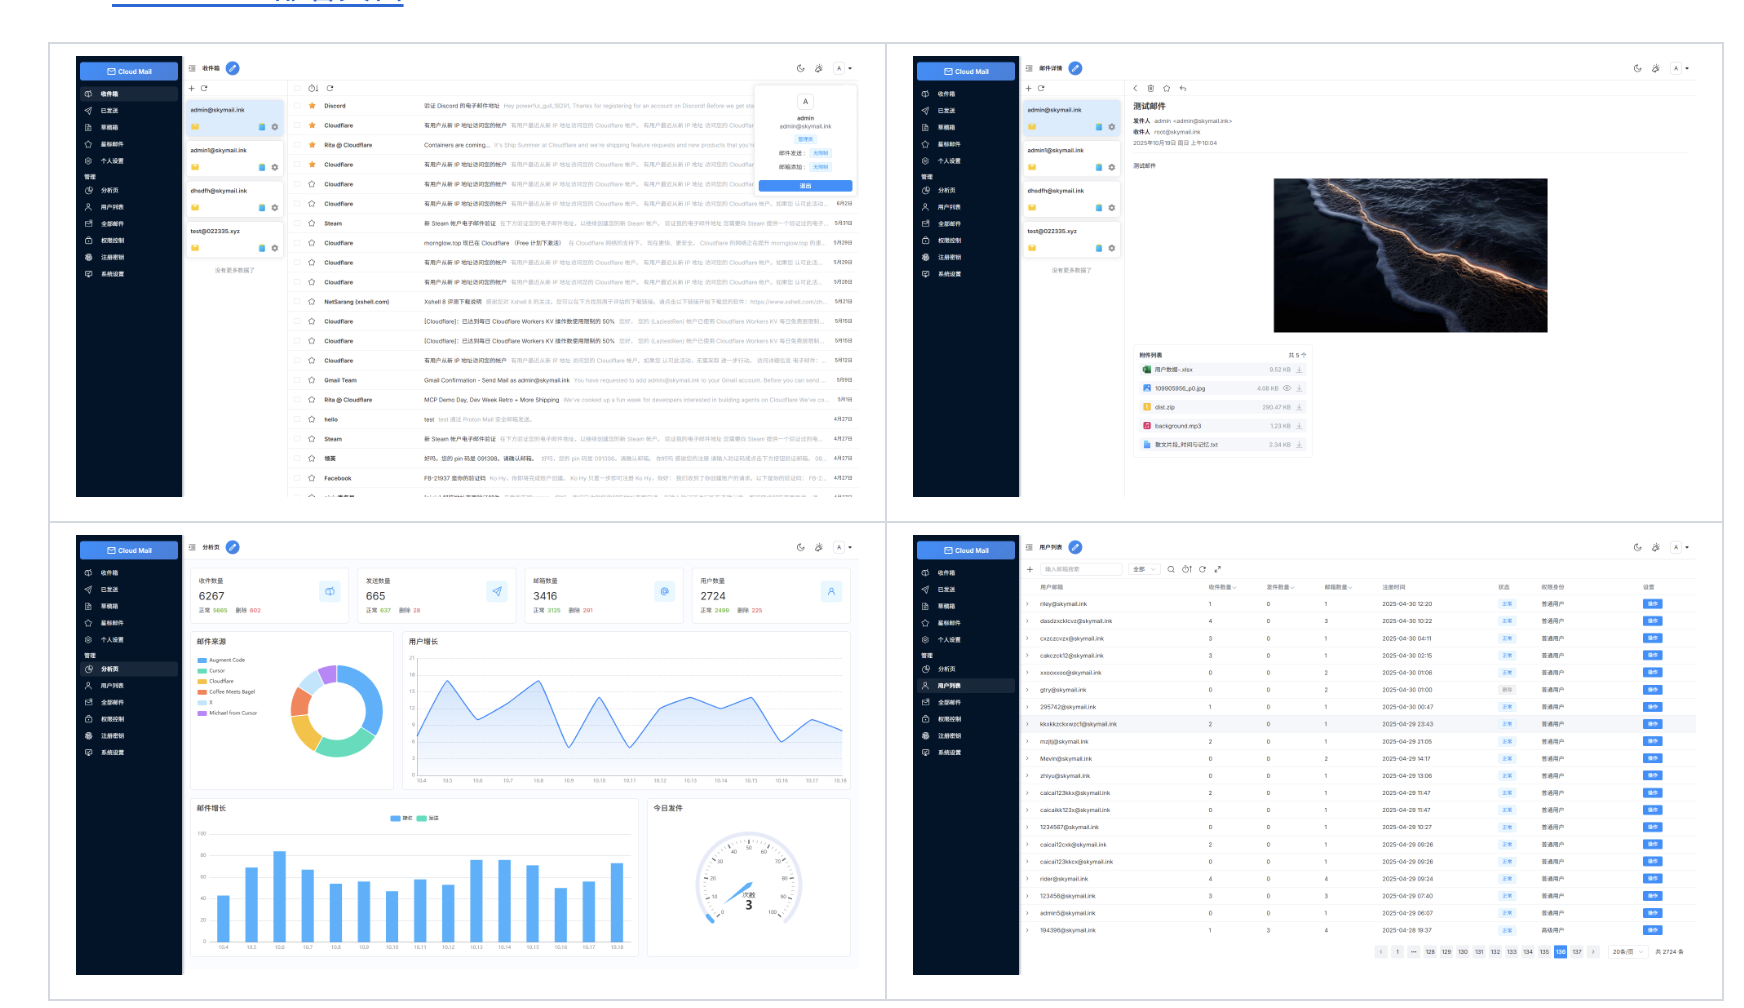
Task: Click the search magnifier in user list toolbar
Action: coord(1171,569)
